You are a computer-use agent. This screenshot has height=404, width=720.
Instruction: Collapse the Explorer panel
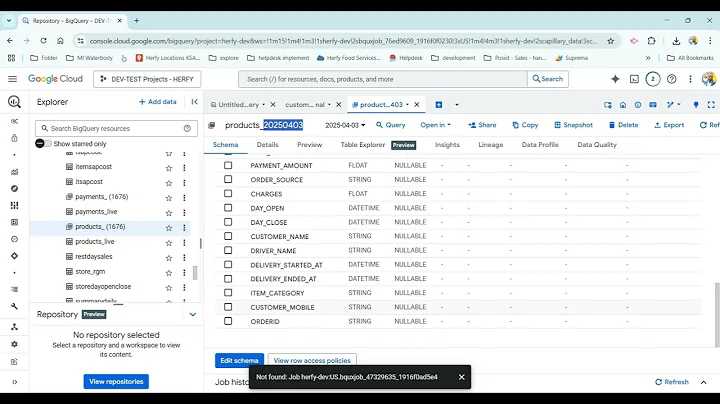click(x=194, y=102)
